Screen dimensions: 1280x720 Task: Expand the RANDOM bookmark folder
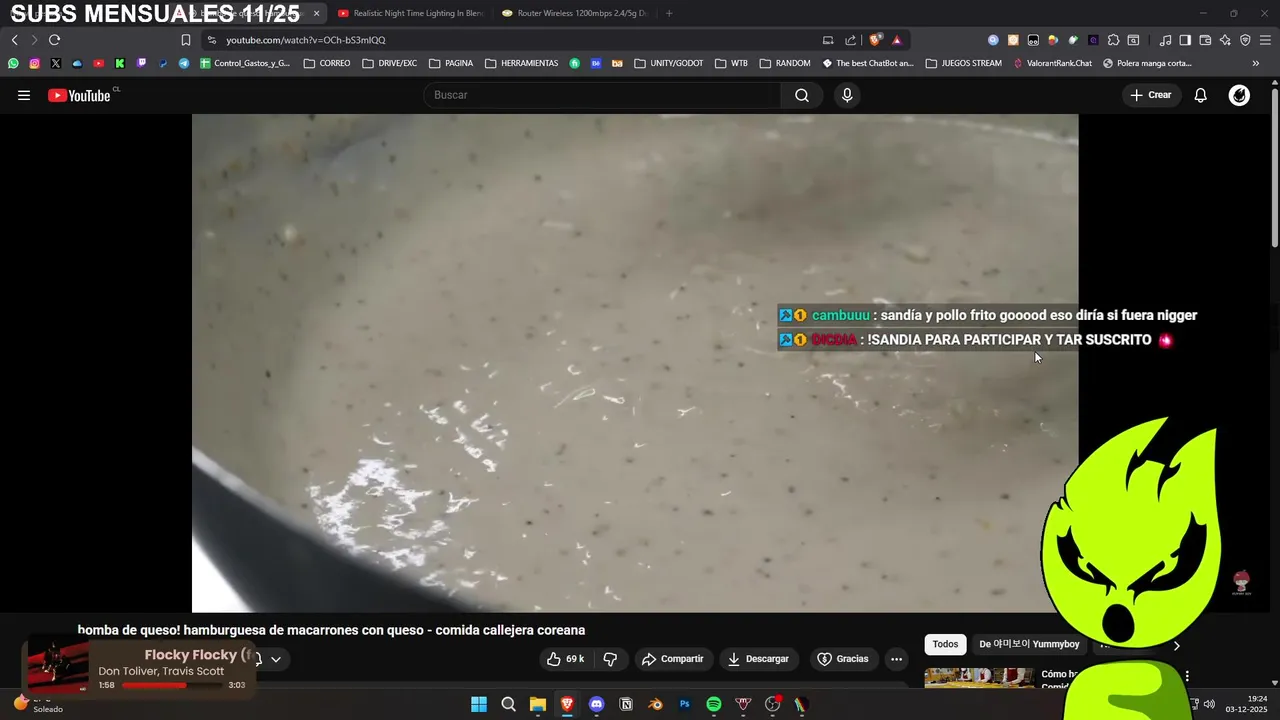pos(785,63)
